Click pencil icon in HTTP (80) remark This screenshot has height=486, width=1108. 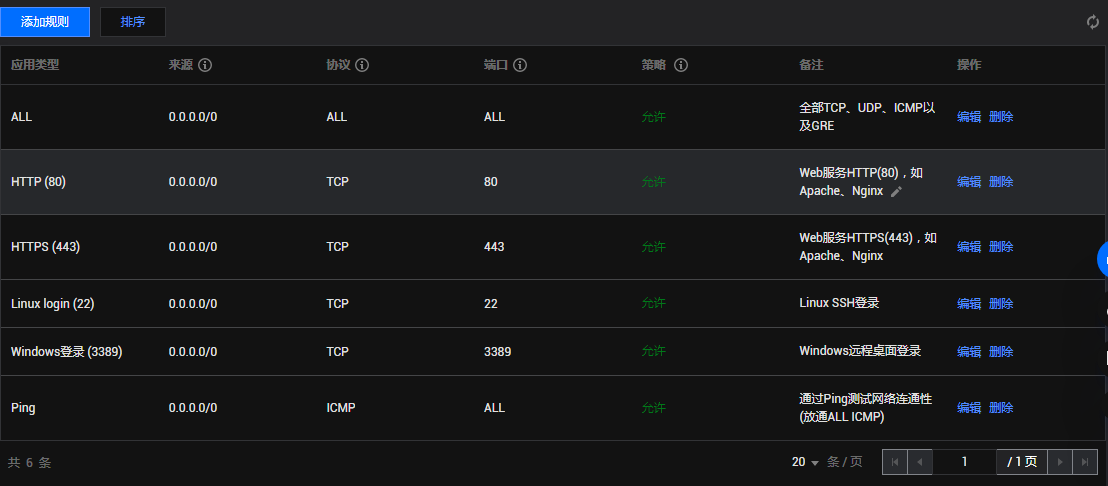click(x=896, y=191)
